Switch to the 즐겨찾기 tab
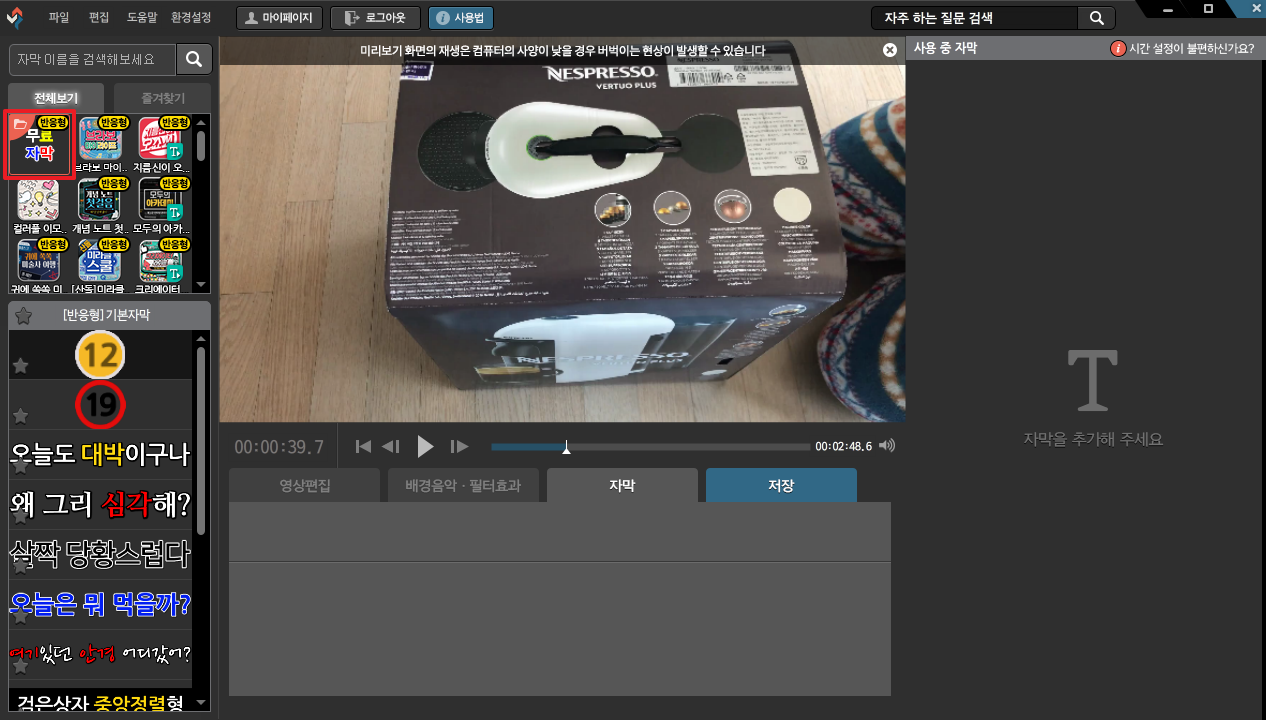The image size is (1266, 720). (163, 98)
